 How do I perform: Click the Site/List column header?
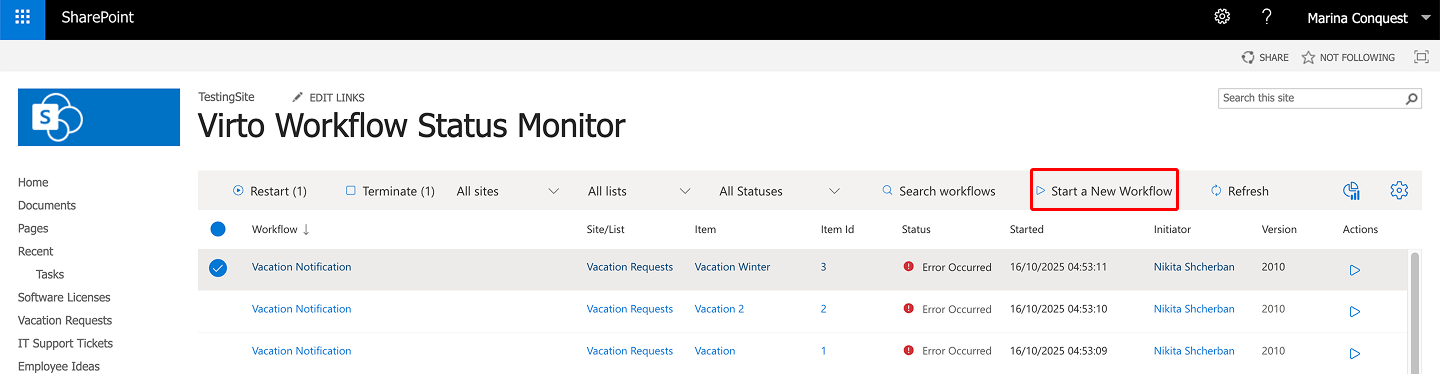click(605, 229)
